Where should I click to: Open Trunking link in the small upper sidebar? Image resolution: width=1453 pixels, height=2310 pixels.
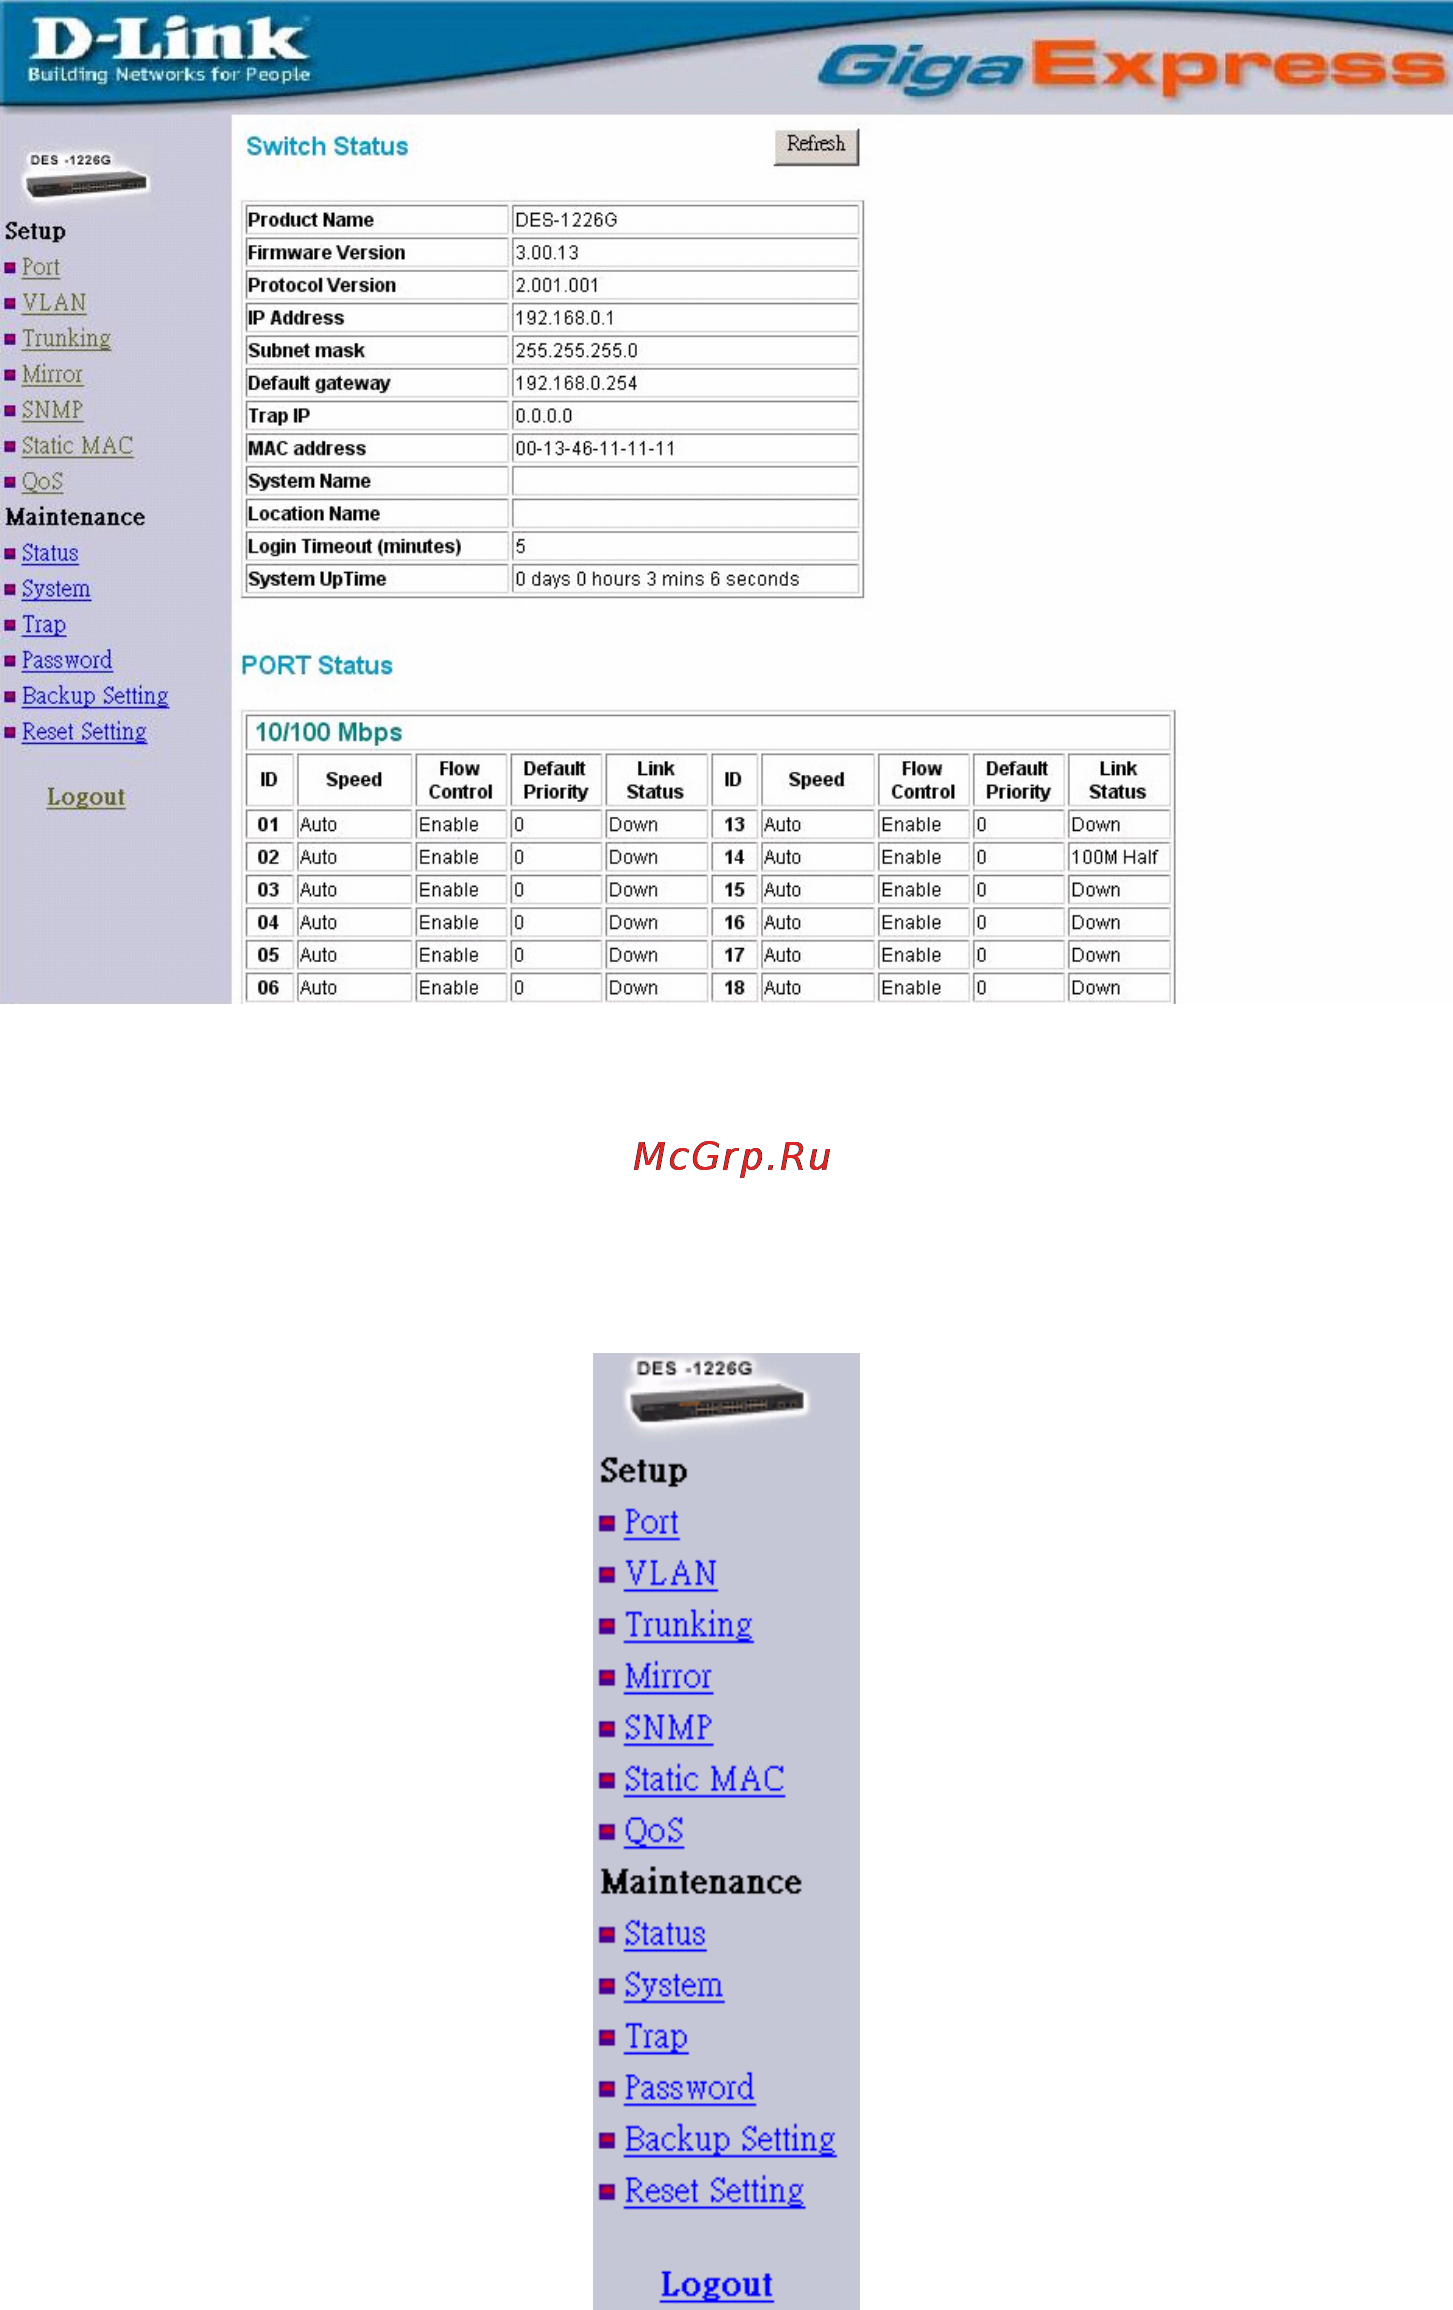point(66,338)
